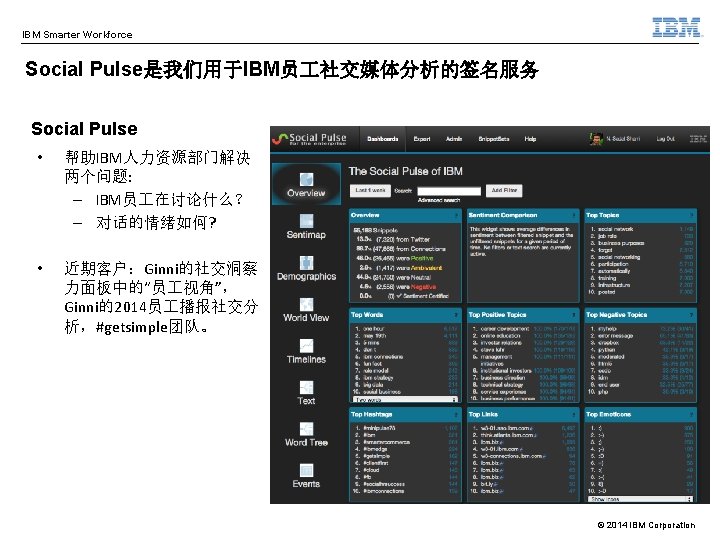Image resolution: width=720 pixels, height=540 pixels.
Task: Click '#ibmconnections' in Top Hashtags
Action: click(383, 491)
